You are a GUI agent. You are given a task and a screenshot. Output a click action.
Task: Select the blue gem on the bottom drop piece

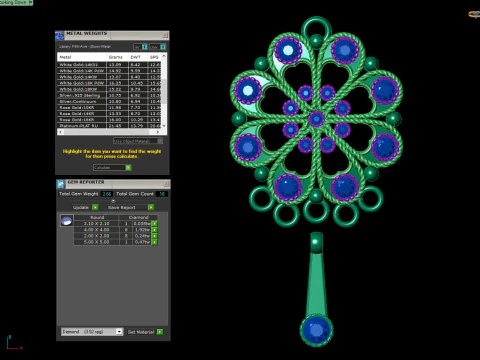click(316, 330)
